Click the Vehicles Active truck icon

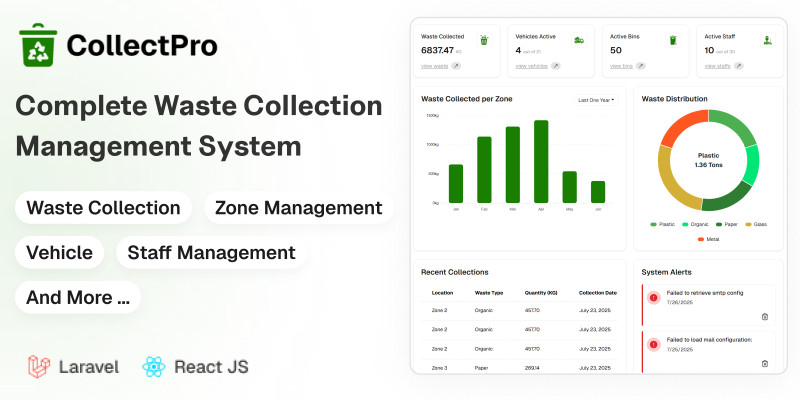(579, 40)
